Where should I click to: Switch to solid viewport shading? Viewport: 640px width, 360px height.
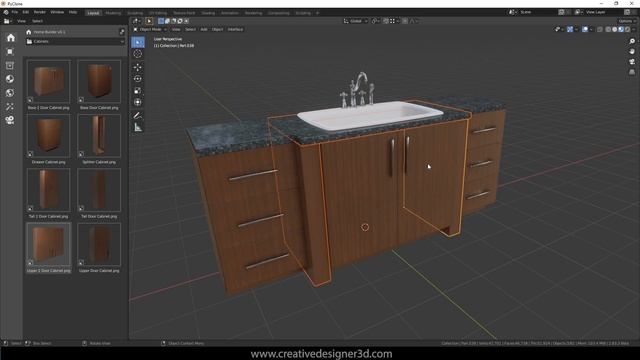pos(614,29)
